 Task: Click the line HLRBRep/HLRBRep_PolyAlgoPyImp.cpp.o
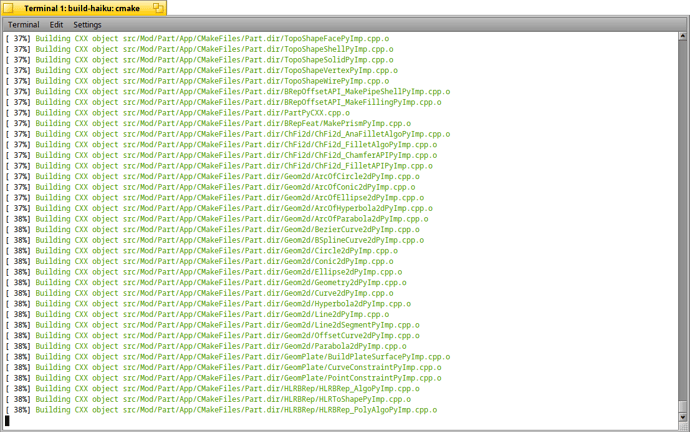coord(221,410)
